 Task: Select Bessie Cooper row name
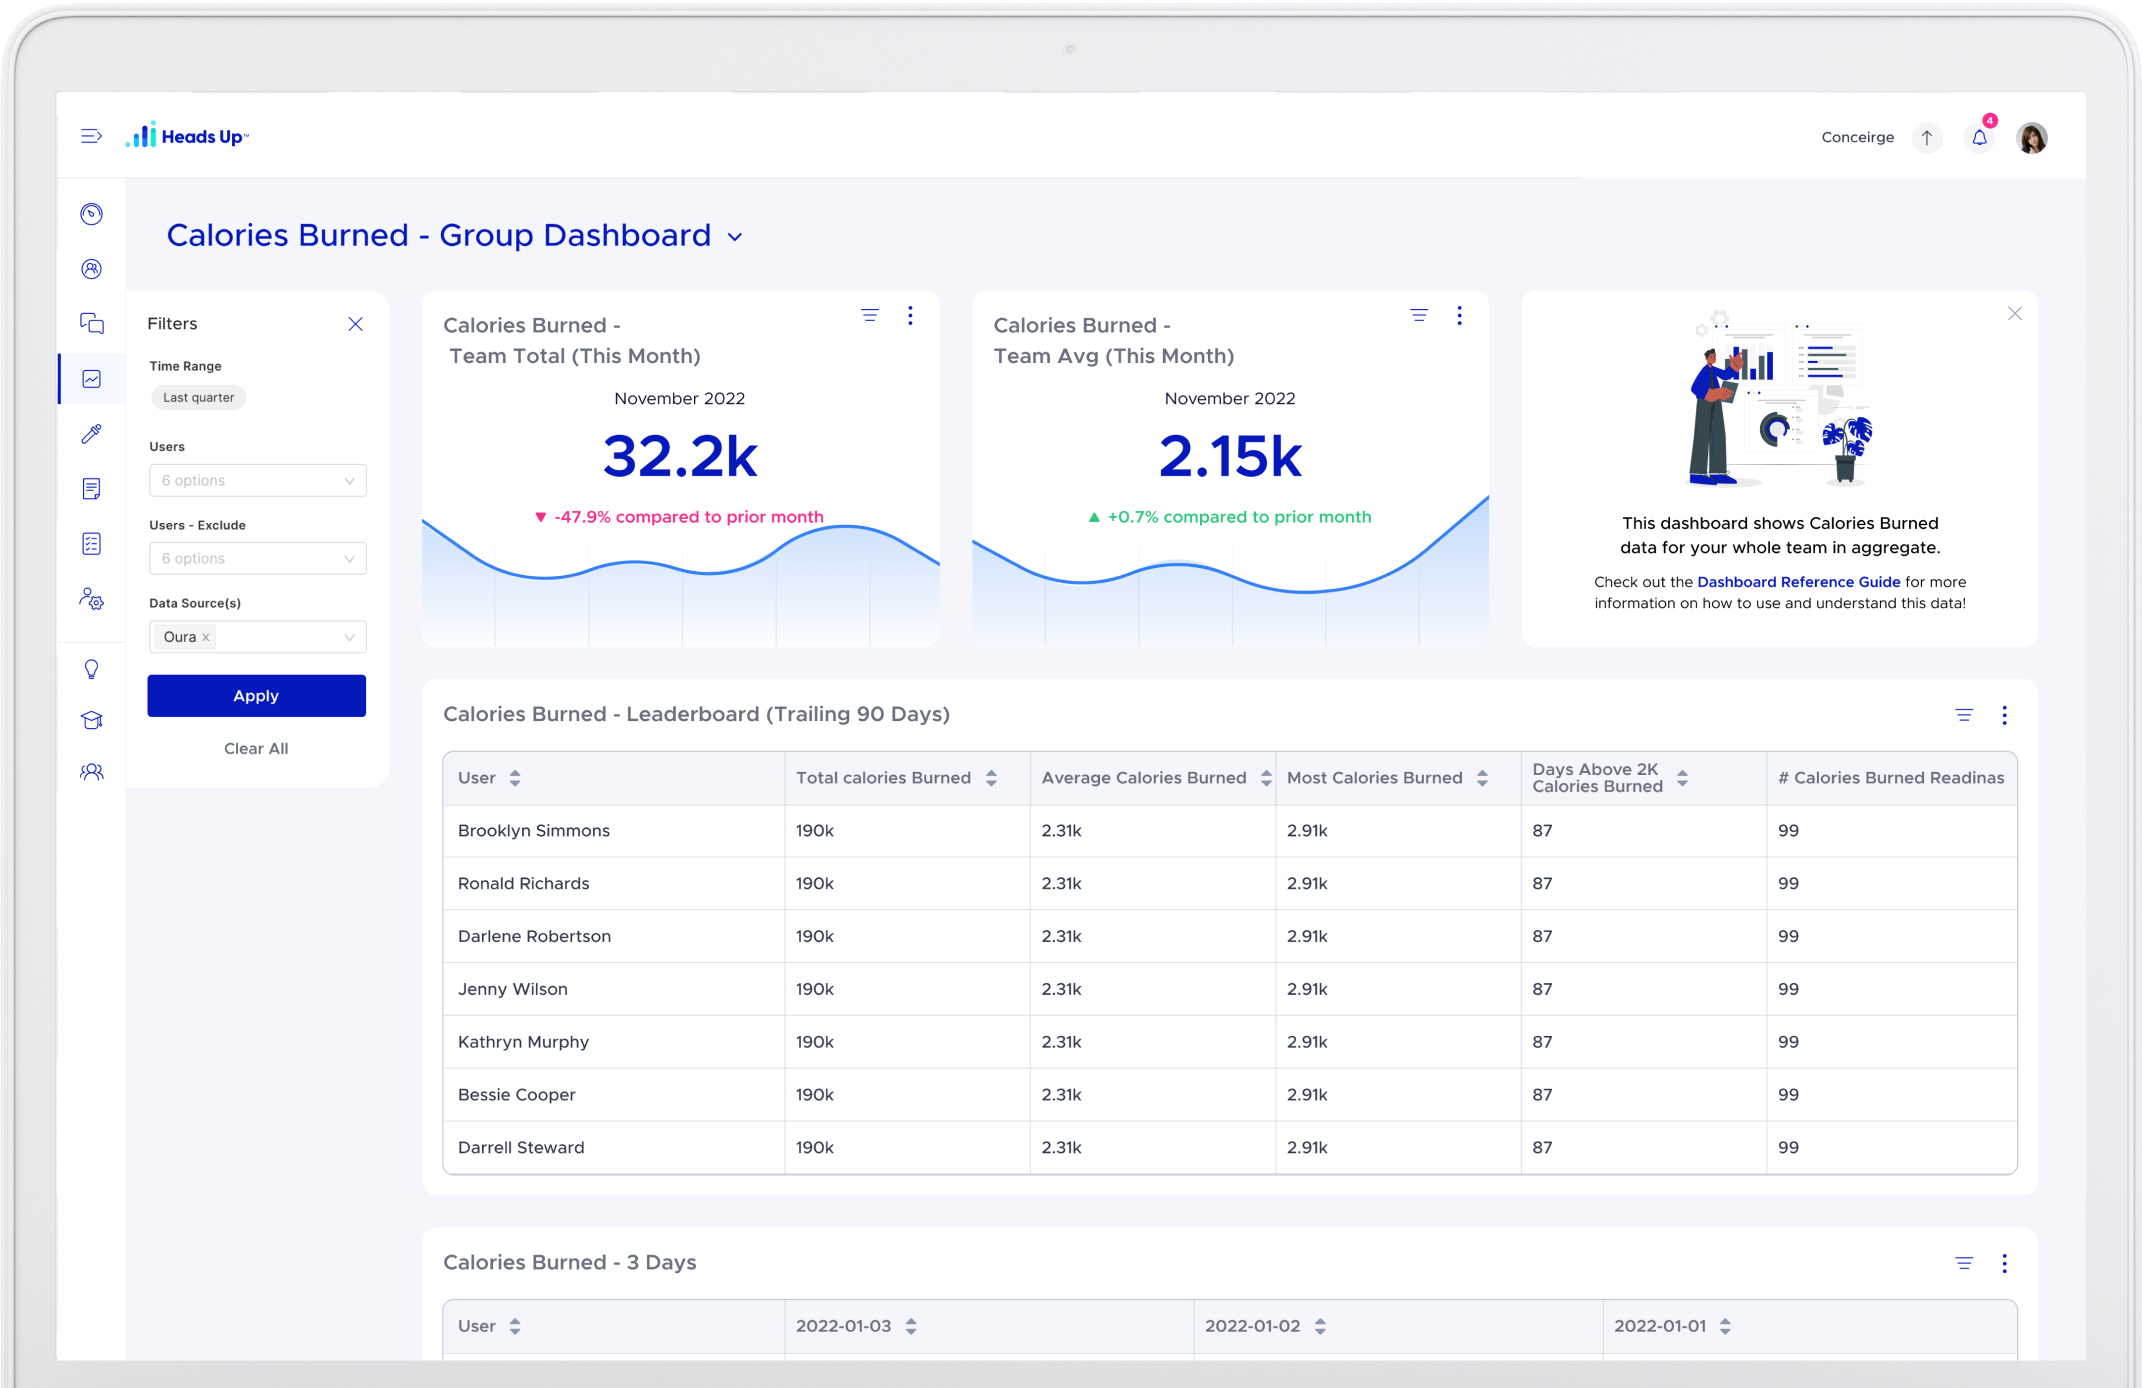click(516, 1095)
